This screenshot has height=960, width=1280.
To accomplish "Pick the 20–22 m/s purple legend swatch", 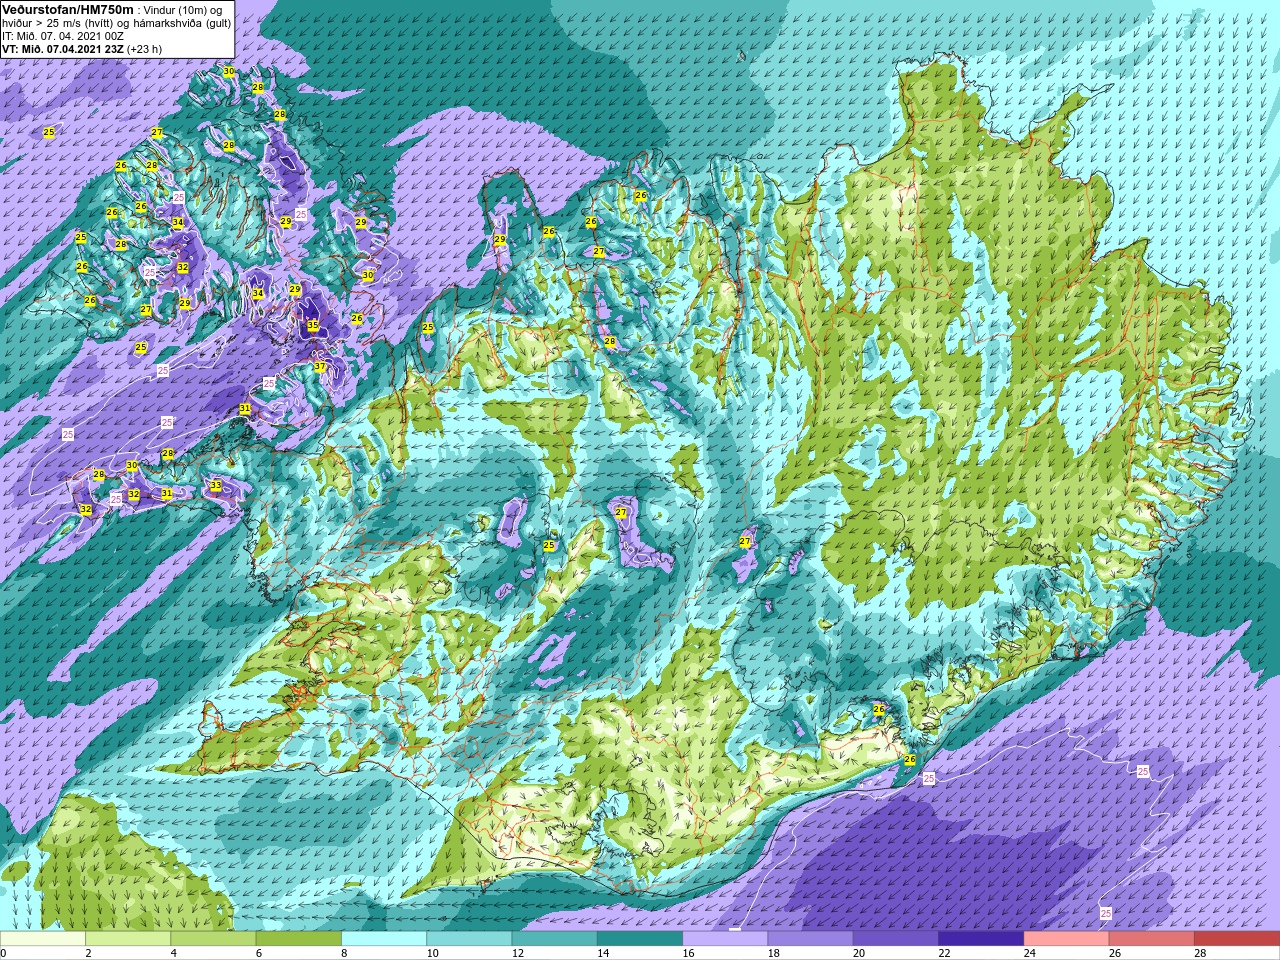I will click(895, 939).
